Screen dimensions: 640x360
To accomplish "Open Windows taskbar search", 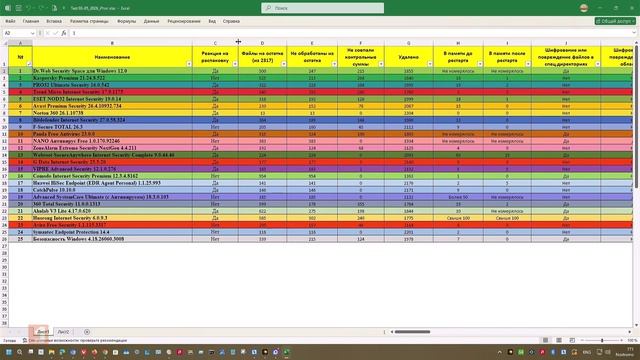I will tap(19, 352).
